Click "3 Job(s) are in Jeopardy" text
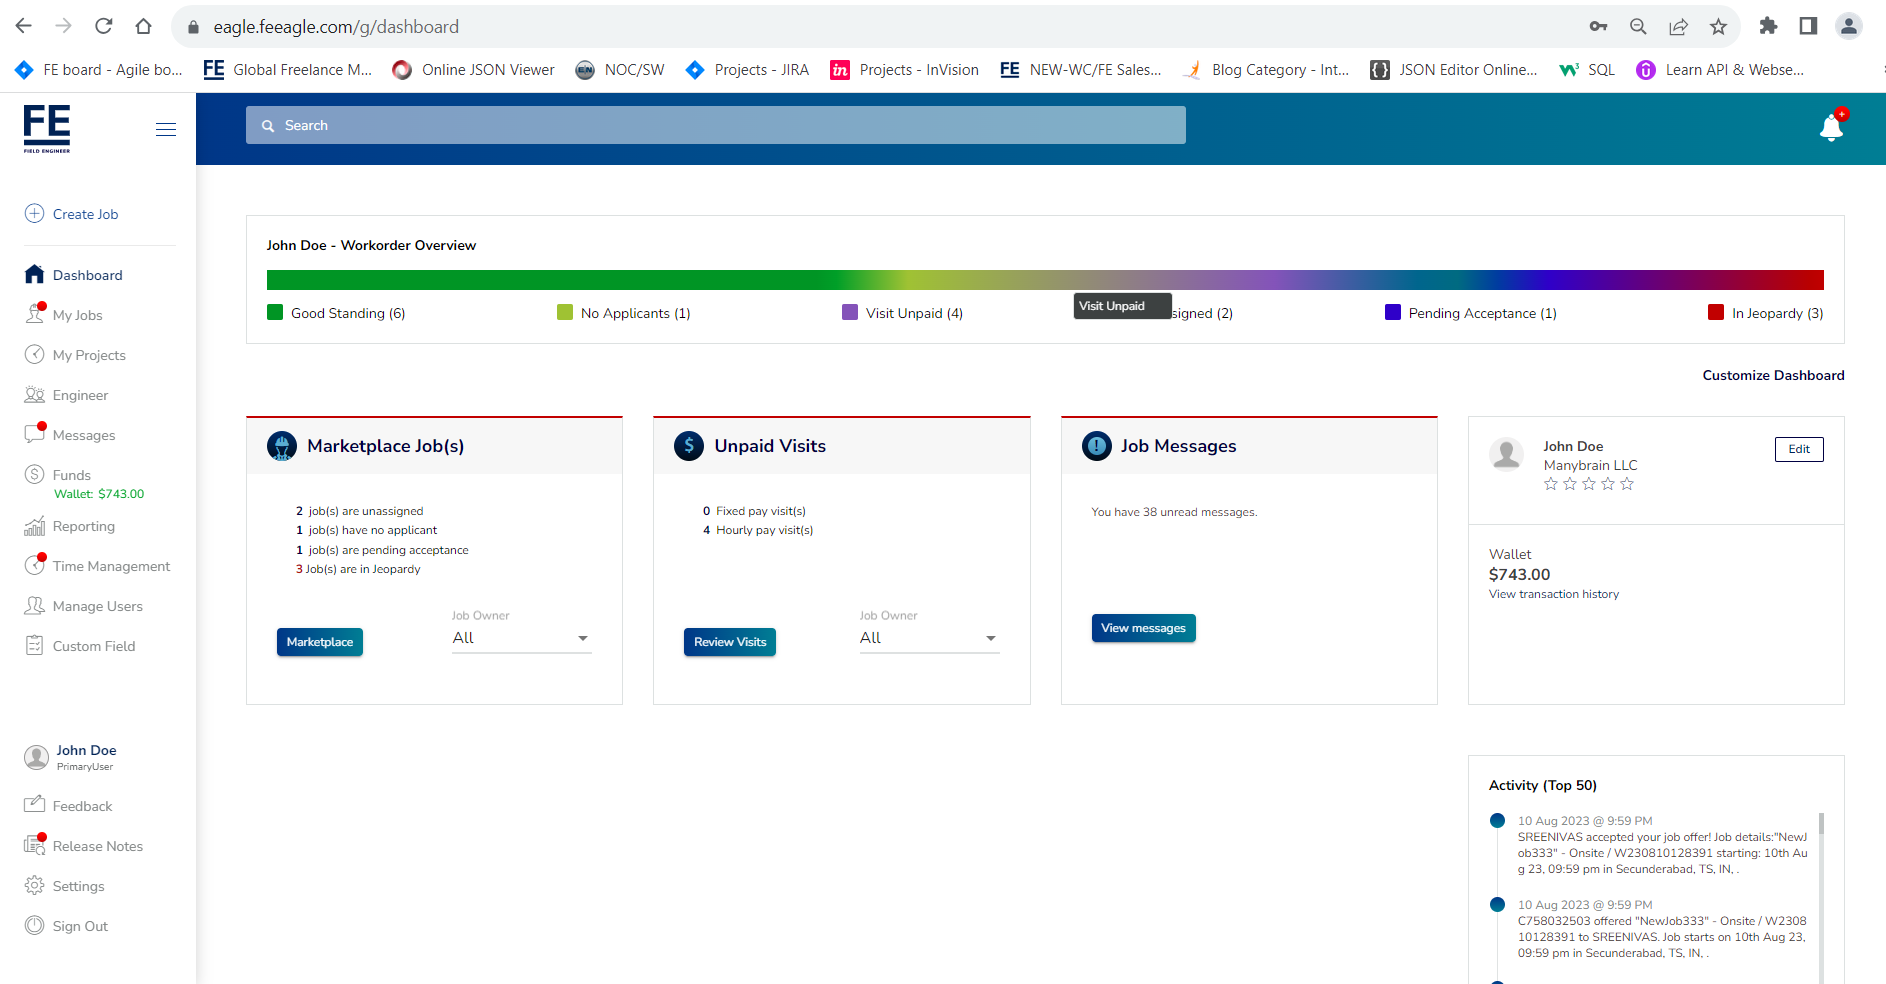 [x=358, y=569]
